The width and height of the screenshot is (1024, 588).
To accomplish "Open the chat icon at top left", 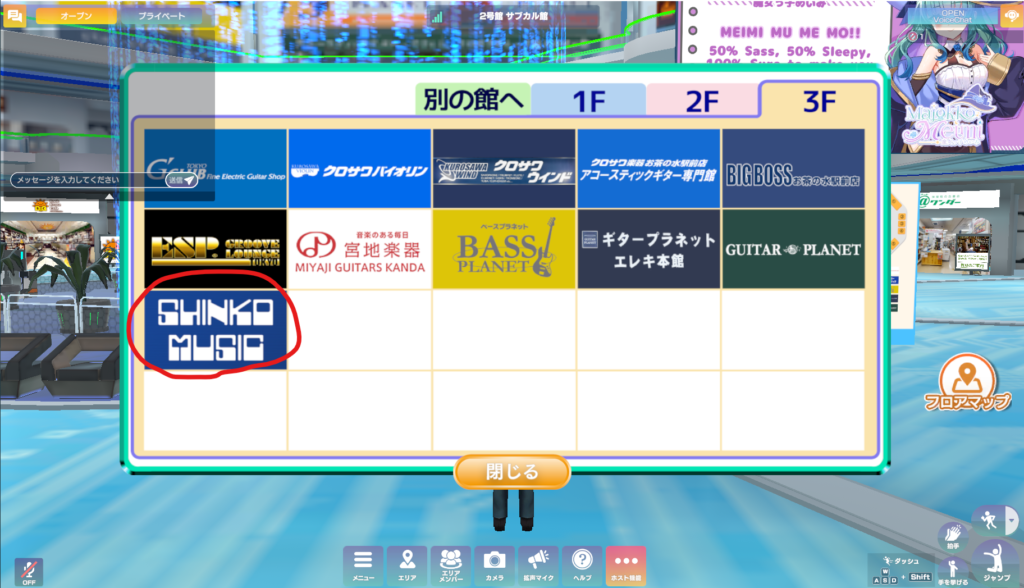I will 14,15.
